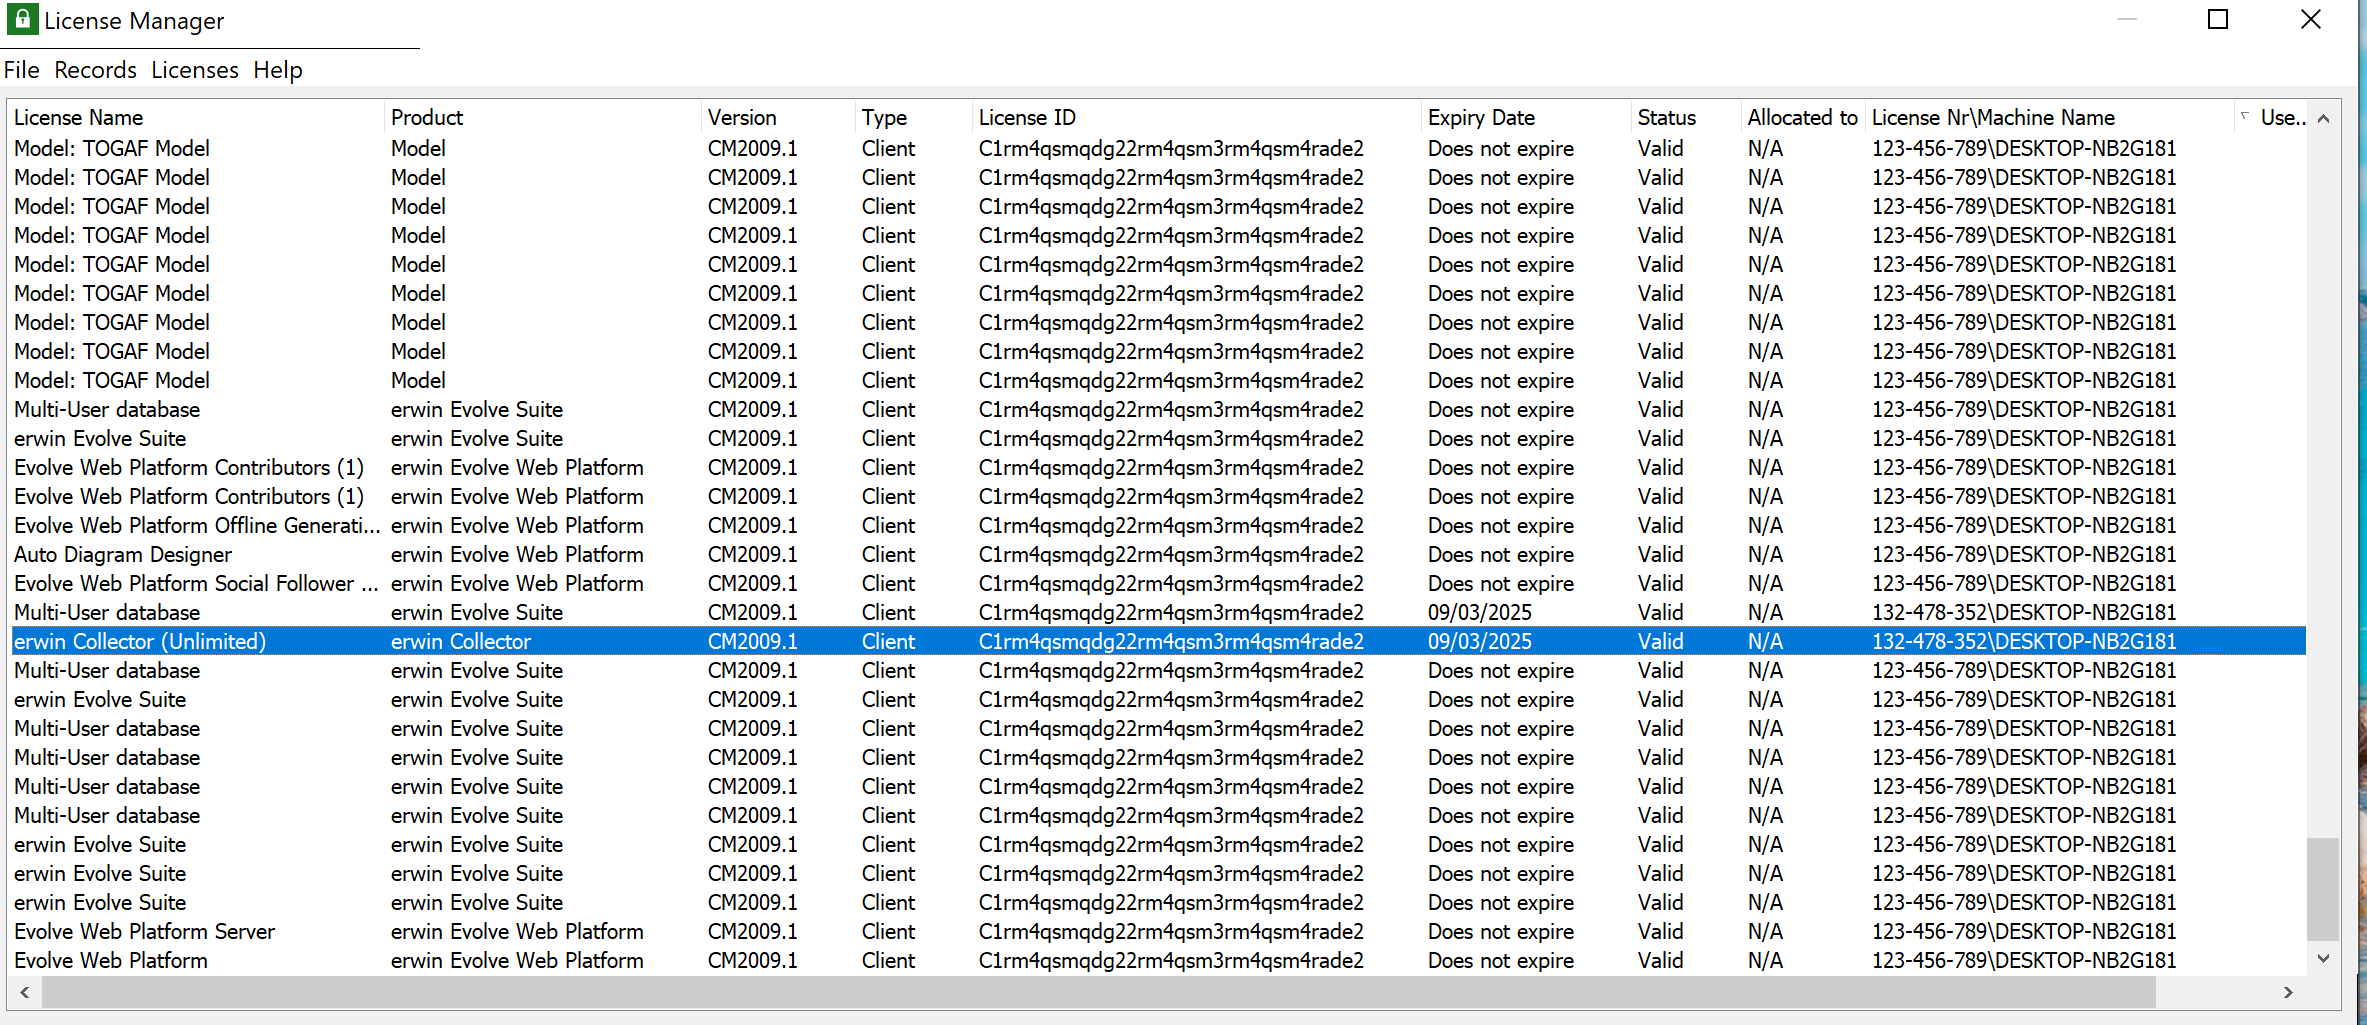Select the Evolve Web Platform Server row
The height and width of the screenshot is (1025, 2367).
click(1158, 931)
